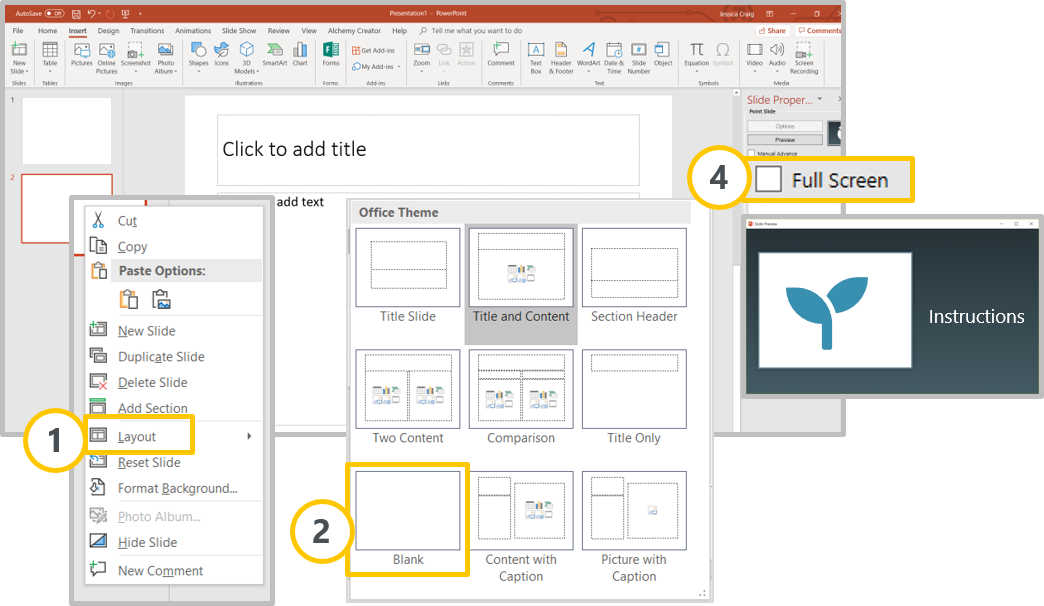Enable the Manual Advance checkbox
Screen dimensions: 1044x606
(x=752, y=153)
